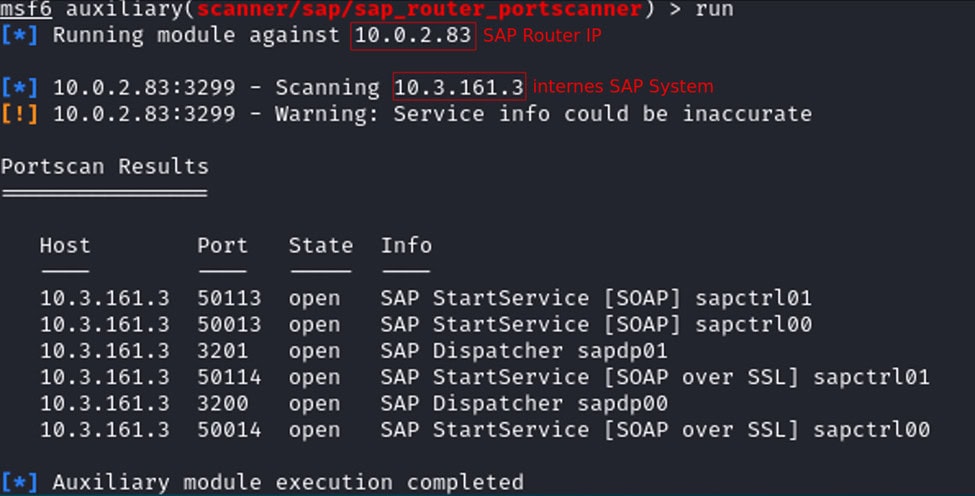This screenshot has height=496, width=975.
Task: Click the Host column header
Action: [65, 245]
